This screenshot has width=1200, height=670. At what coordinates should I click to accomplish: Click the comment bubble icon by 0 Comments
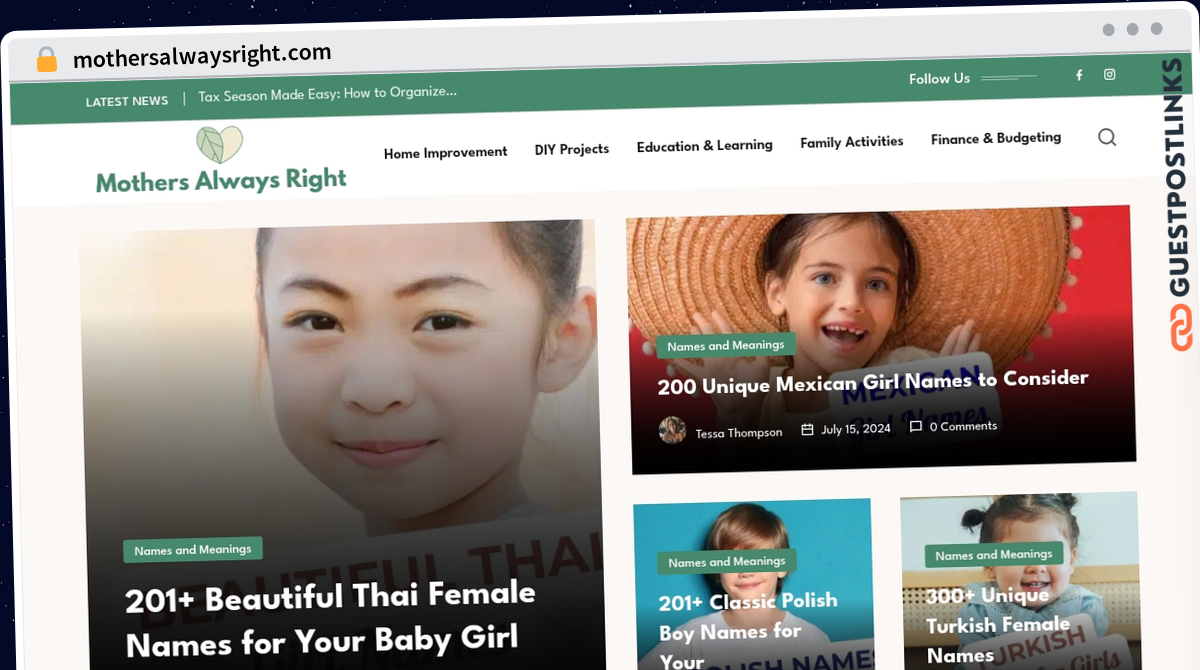(x=915, y=427)
